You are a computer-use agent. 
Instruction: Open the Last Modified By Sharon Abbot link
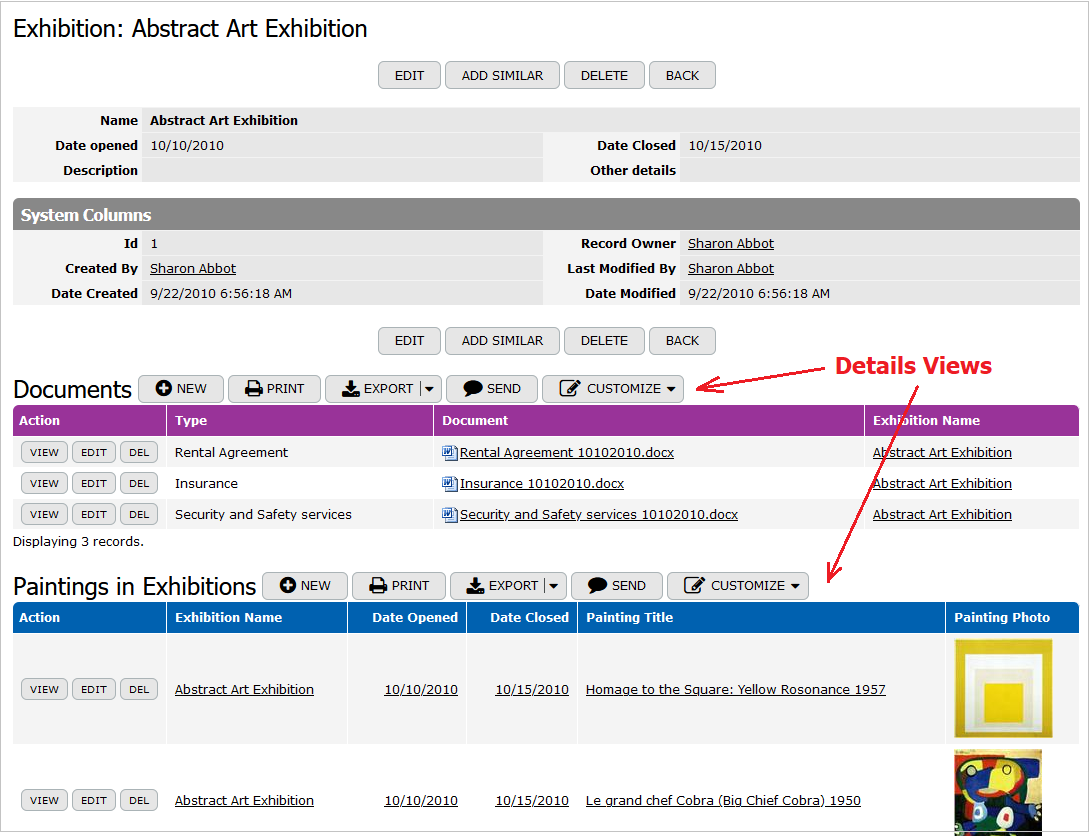click(731, 268)
